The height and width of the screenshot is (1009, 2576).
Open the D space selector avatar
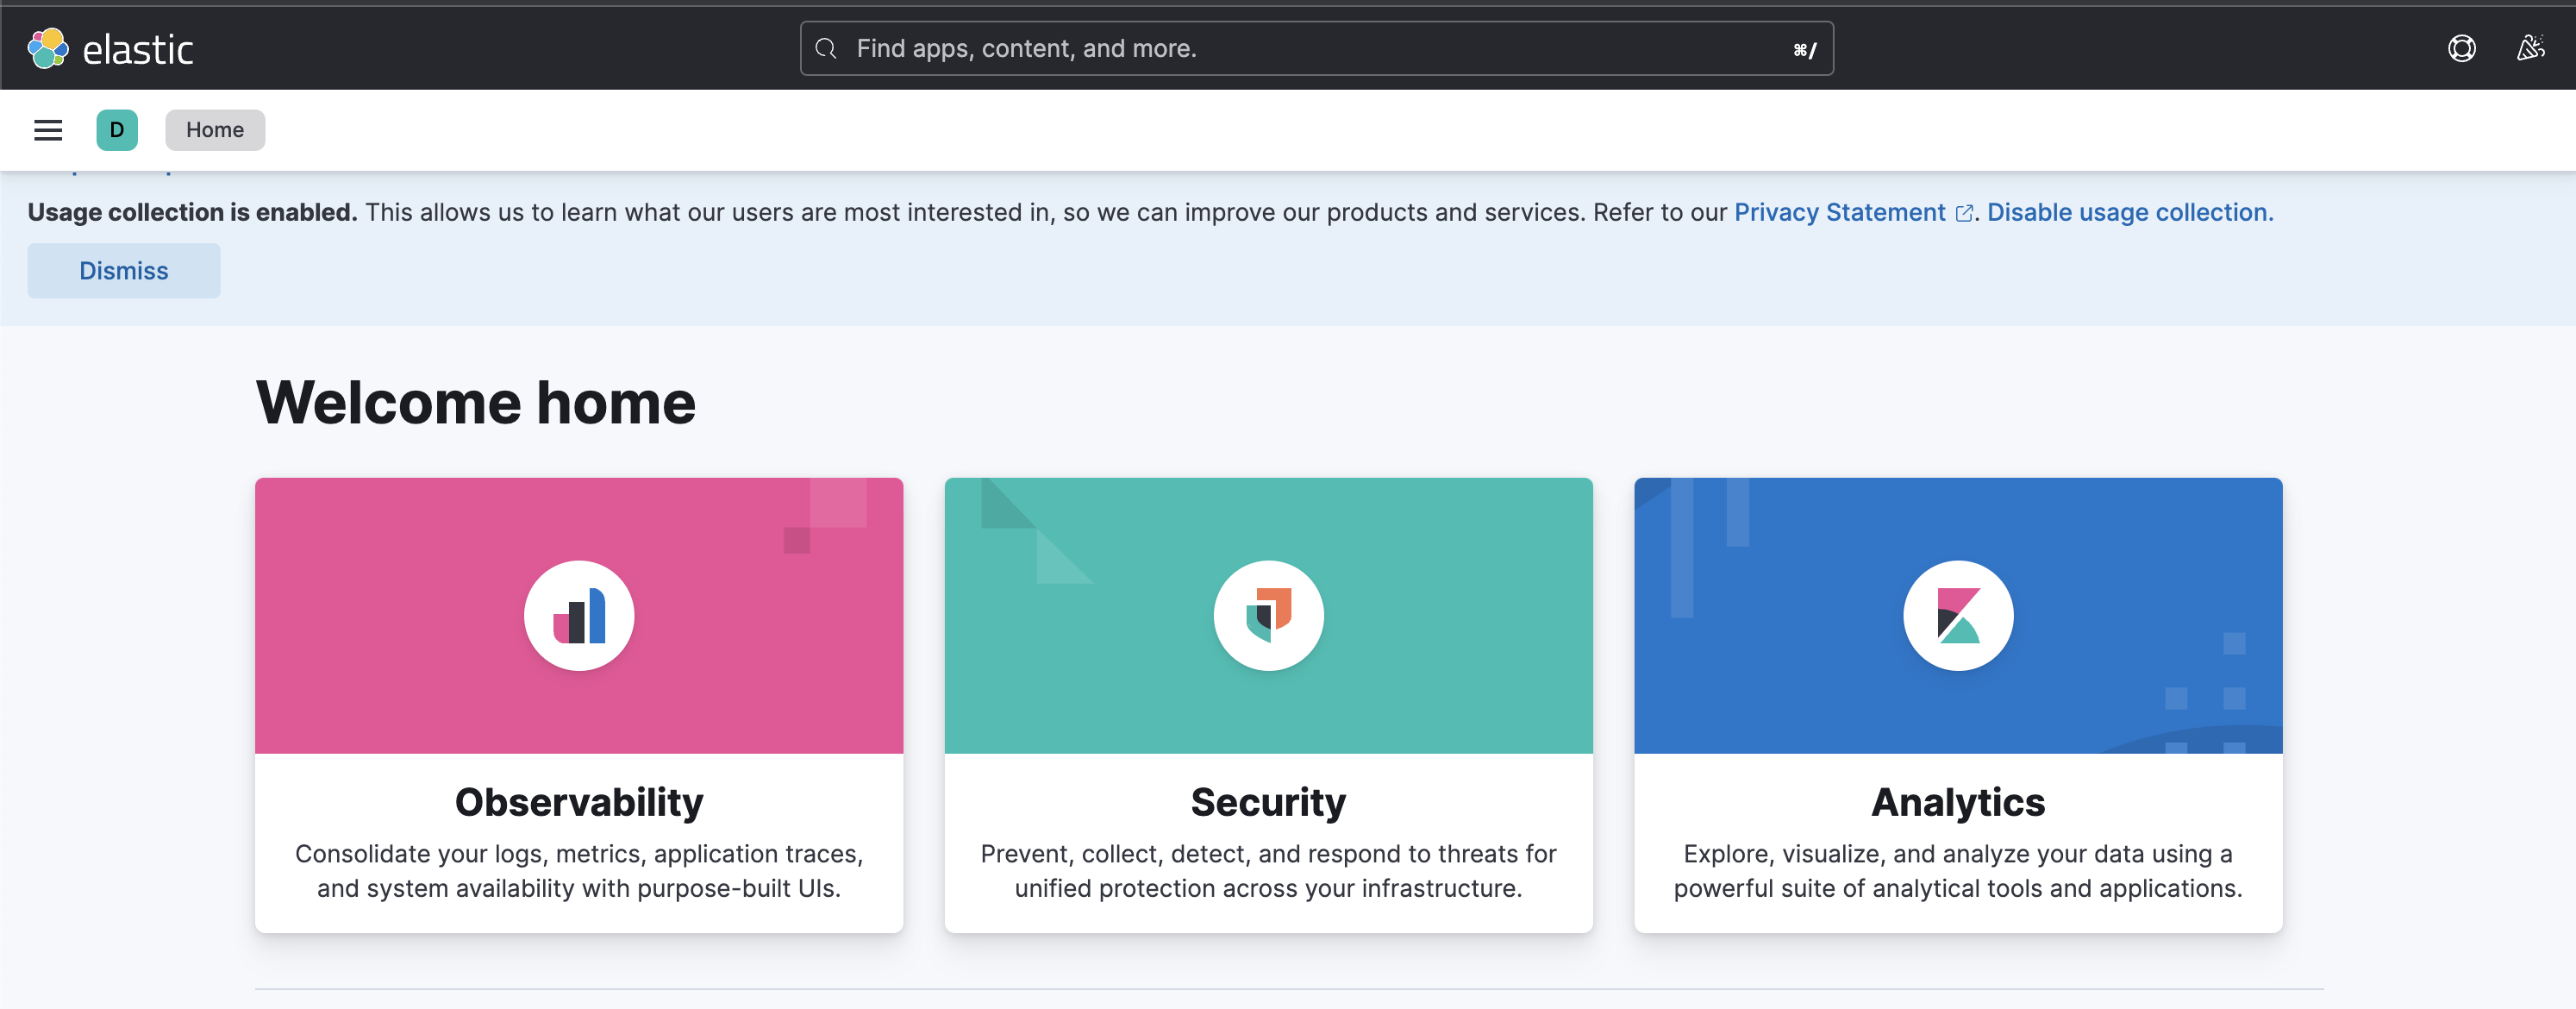tap(117, 130)
